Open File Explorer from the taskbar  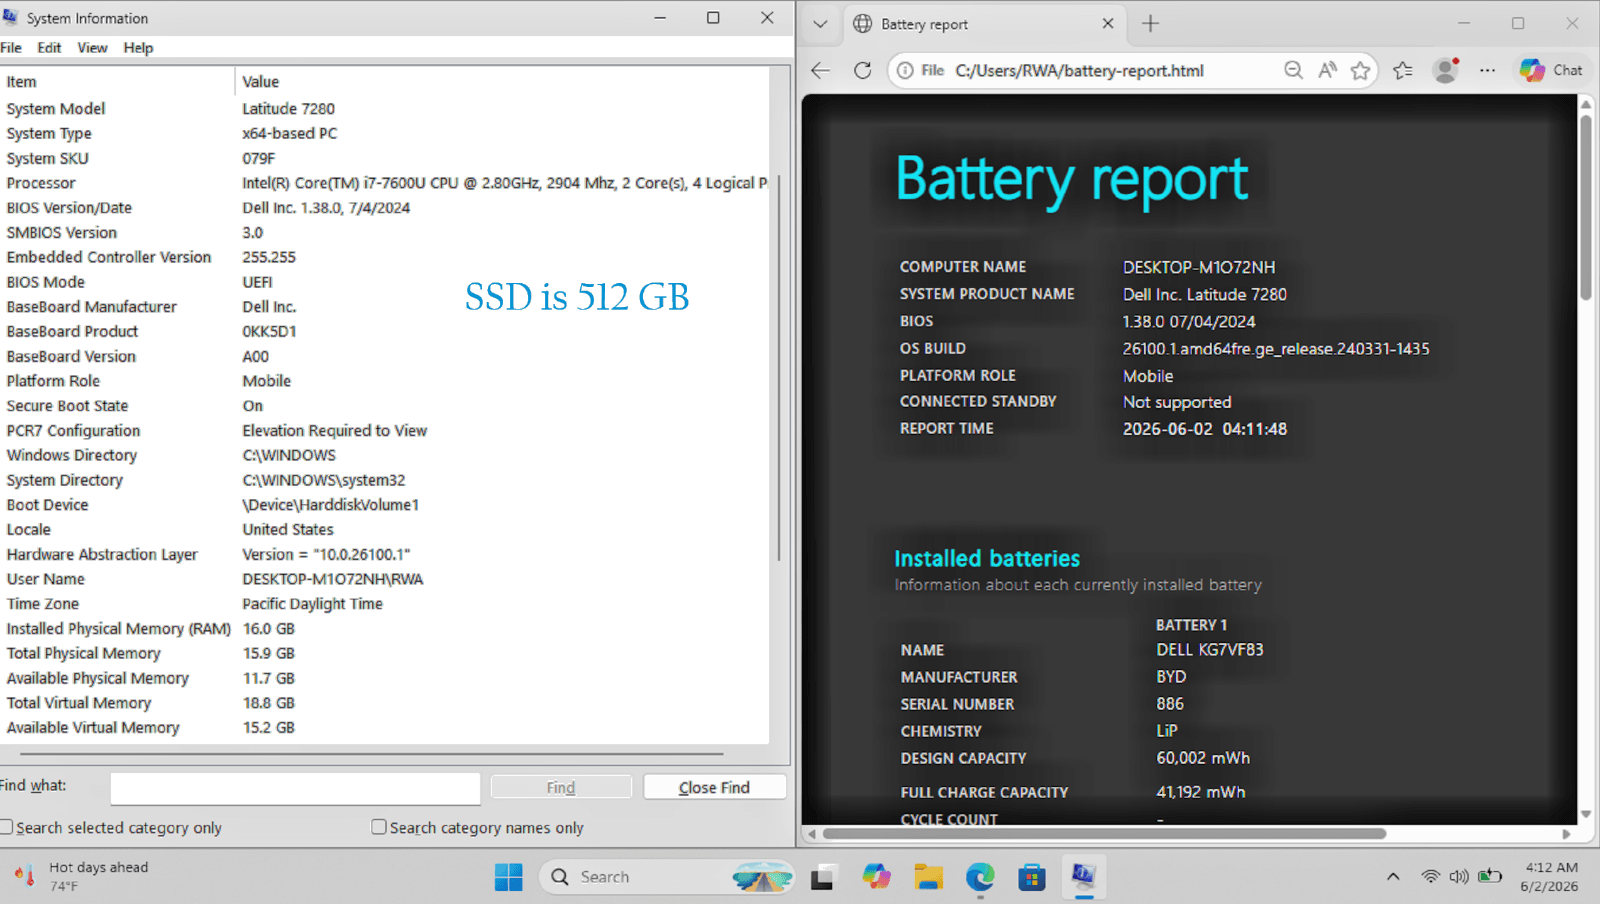[929, 877]
